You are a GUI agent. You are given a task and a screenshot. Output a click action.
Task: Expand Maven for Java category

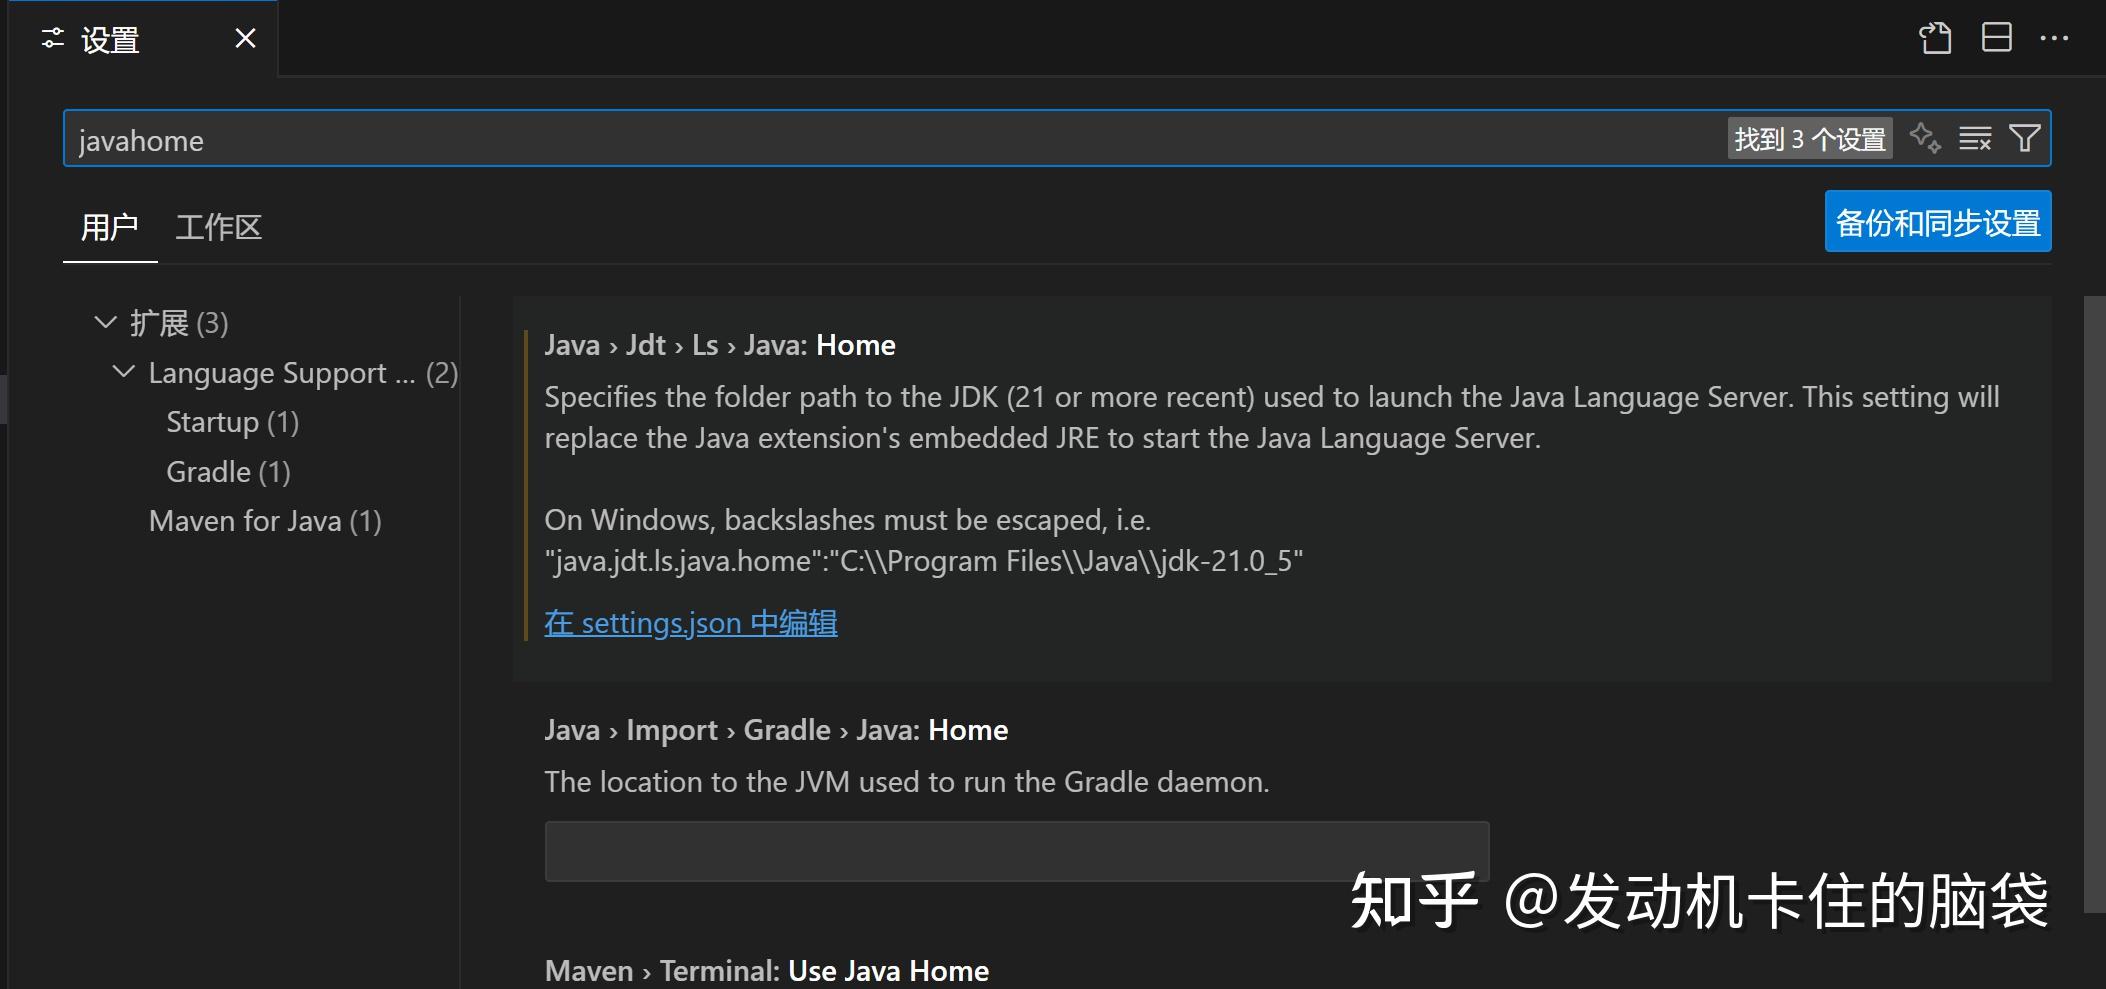[x=265, y=520]
